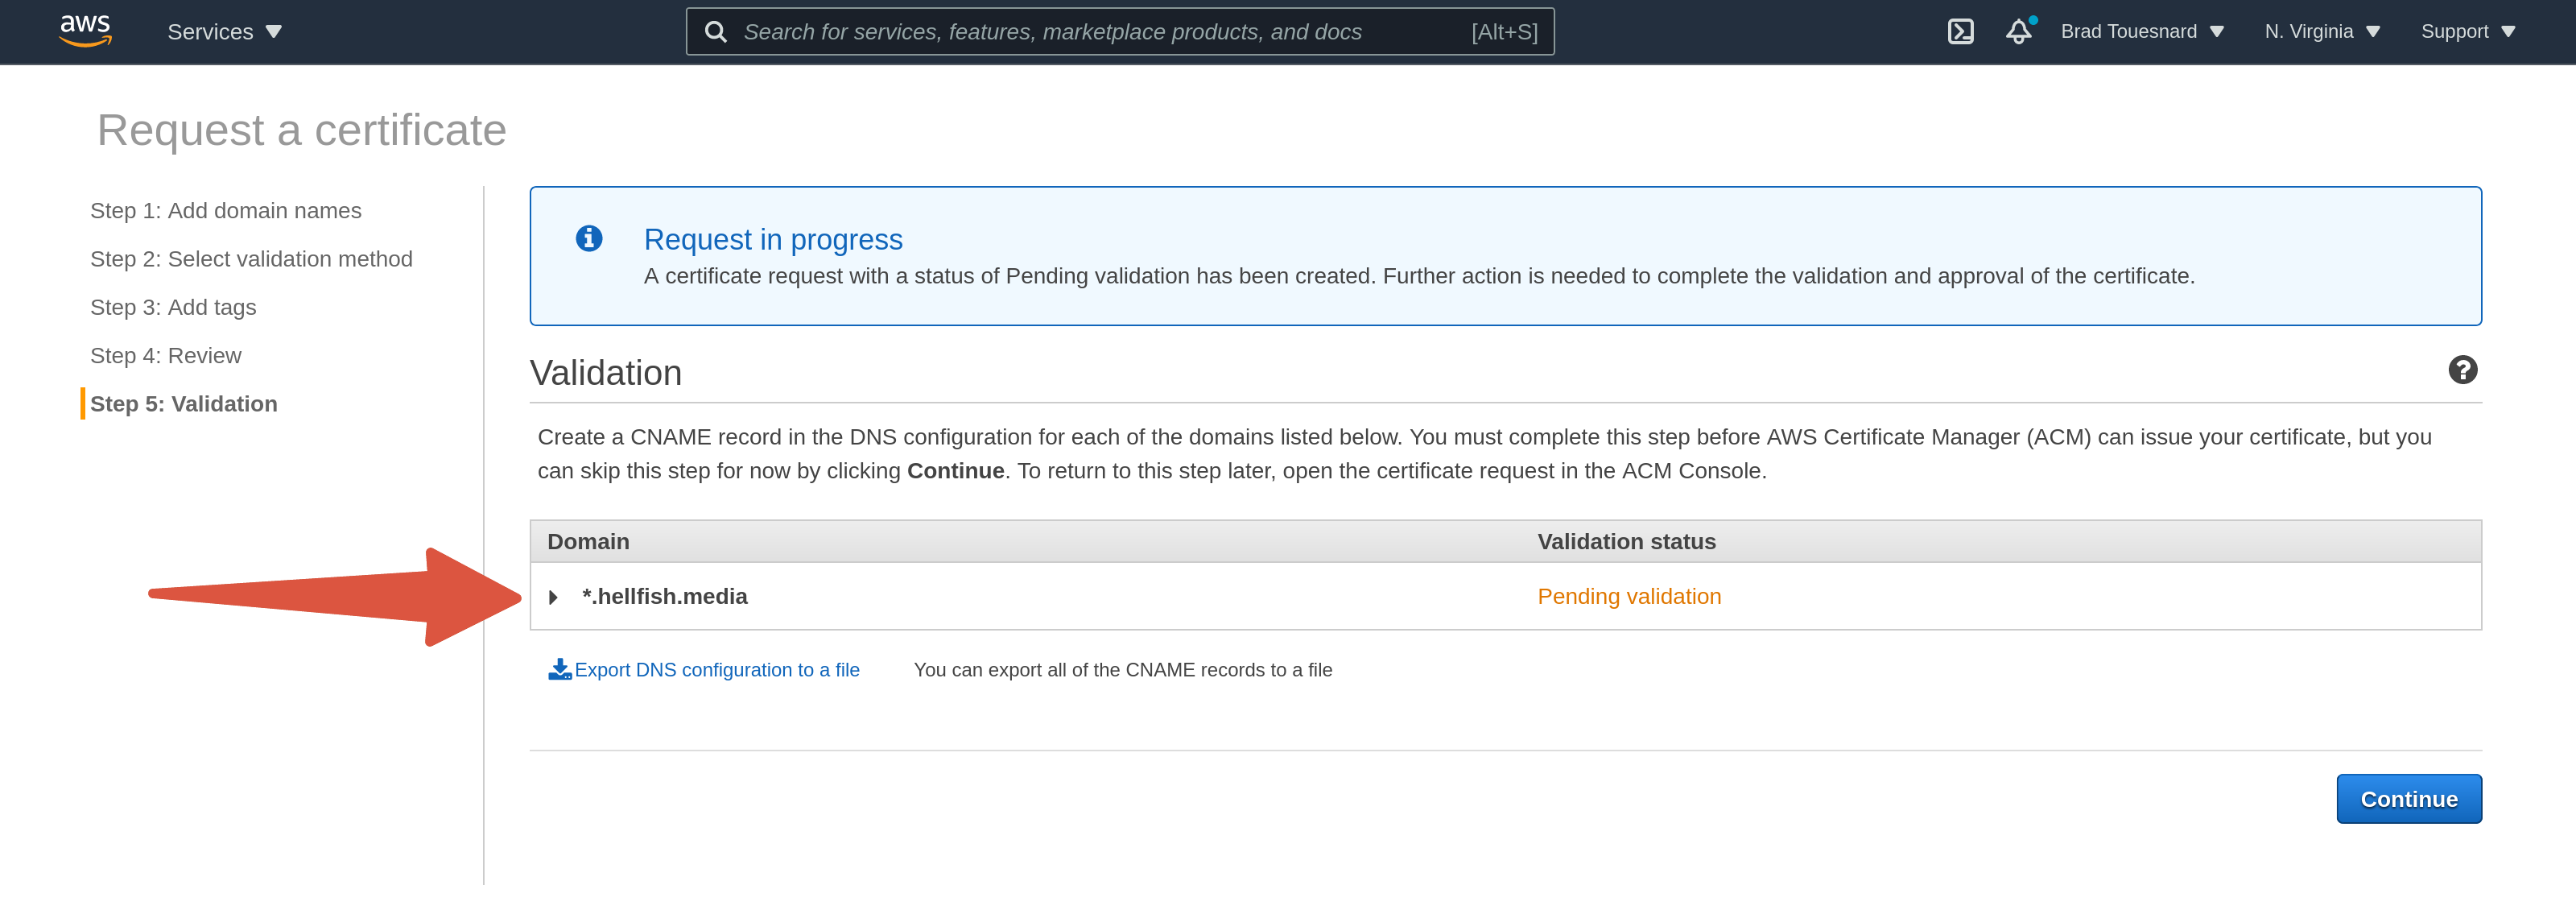2576x914 pixels.
Task: Click the Continue button
Action: click(x=2409, y=798)
